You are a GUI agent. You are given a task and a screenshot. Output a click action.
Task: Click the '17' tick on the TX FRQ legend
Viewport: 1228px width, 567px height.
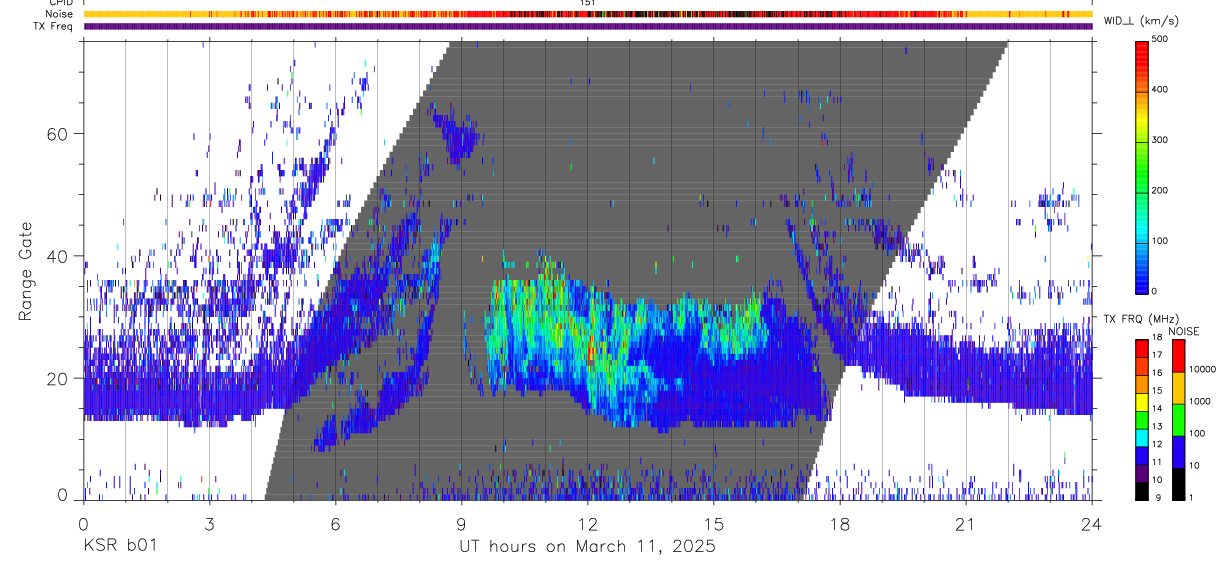1157,355
